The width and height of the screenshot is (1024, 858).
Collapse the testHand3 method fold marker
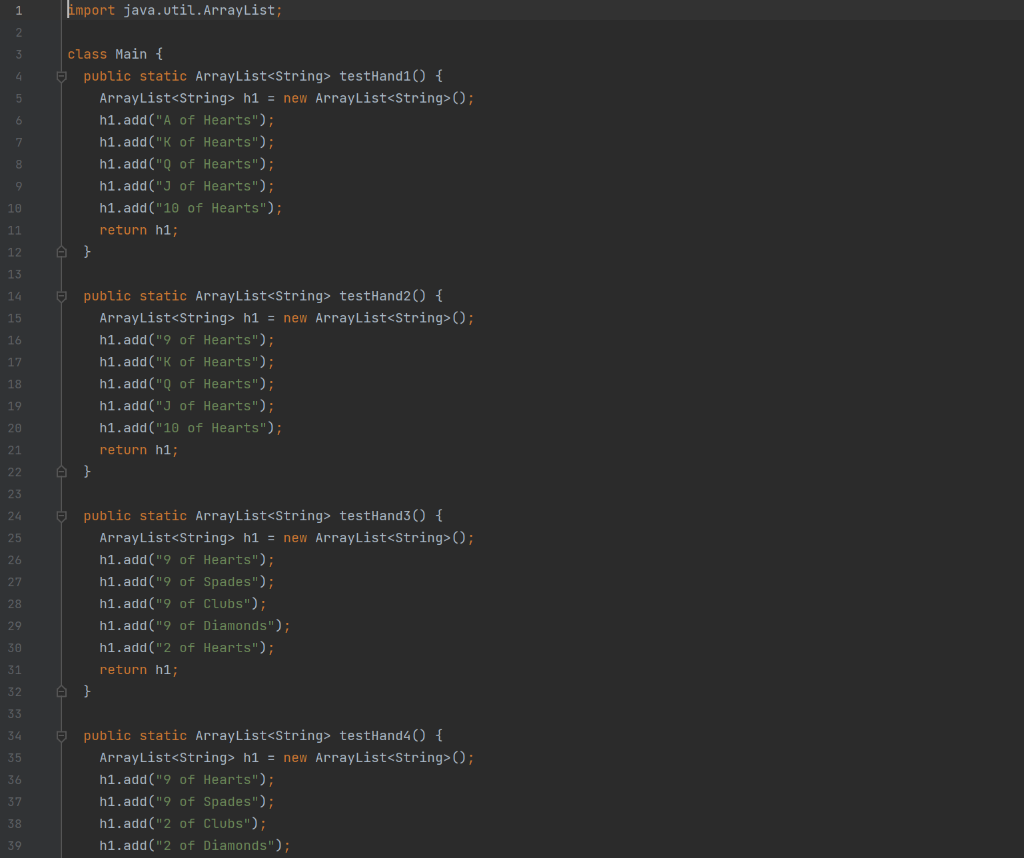coord(61,516)
